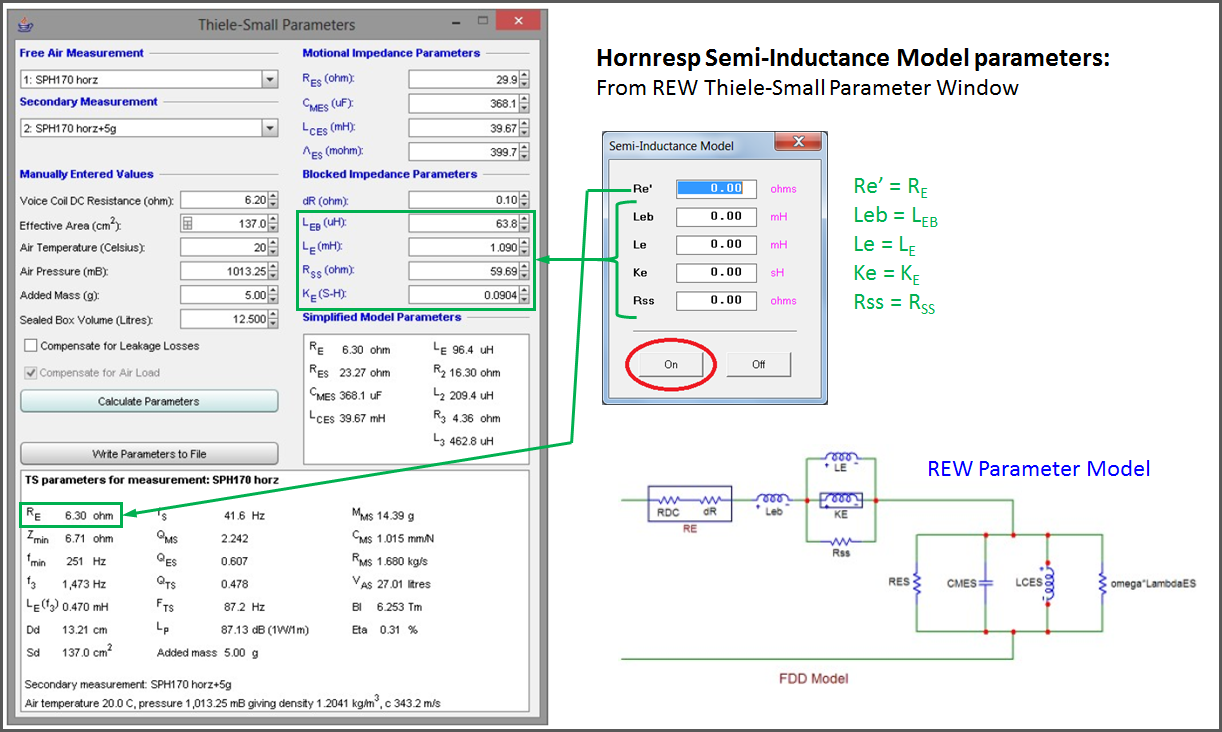Screen dimensions: 1222x732
Task: Close the Thiele-Small Parameters window
Action: pos(518,20)
